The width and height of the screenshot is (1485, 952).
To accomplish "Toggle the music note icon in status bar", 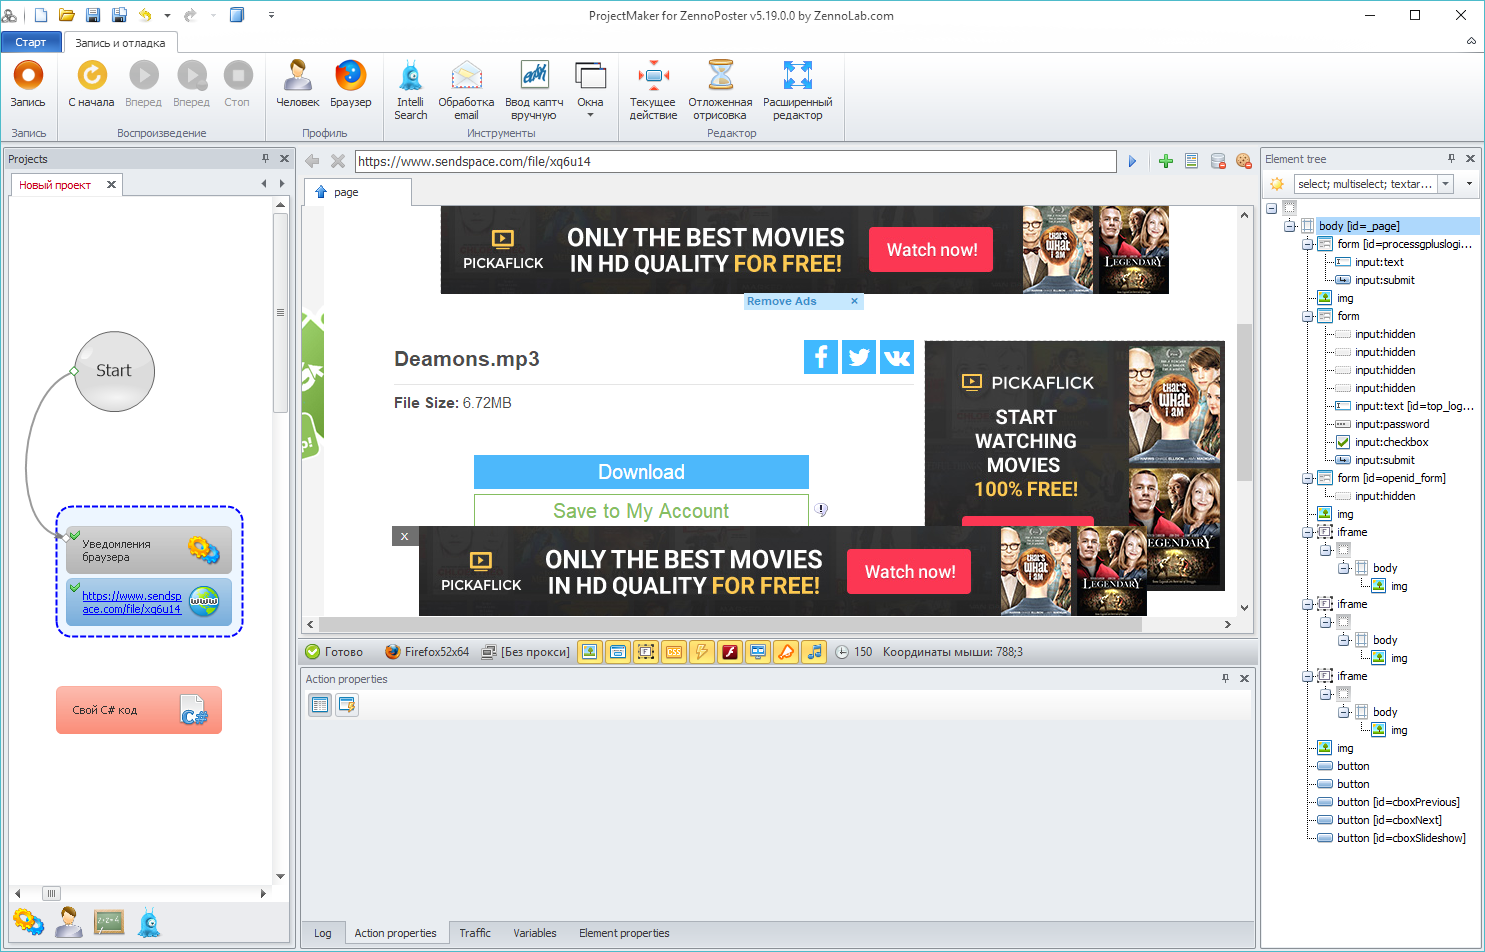I will 814,652.
